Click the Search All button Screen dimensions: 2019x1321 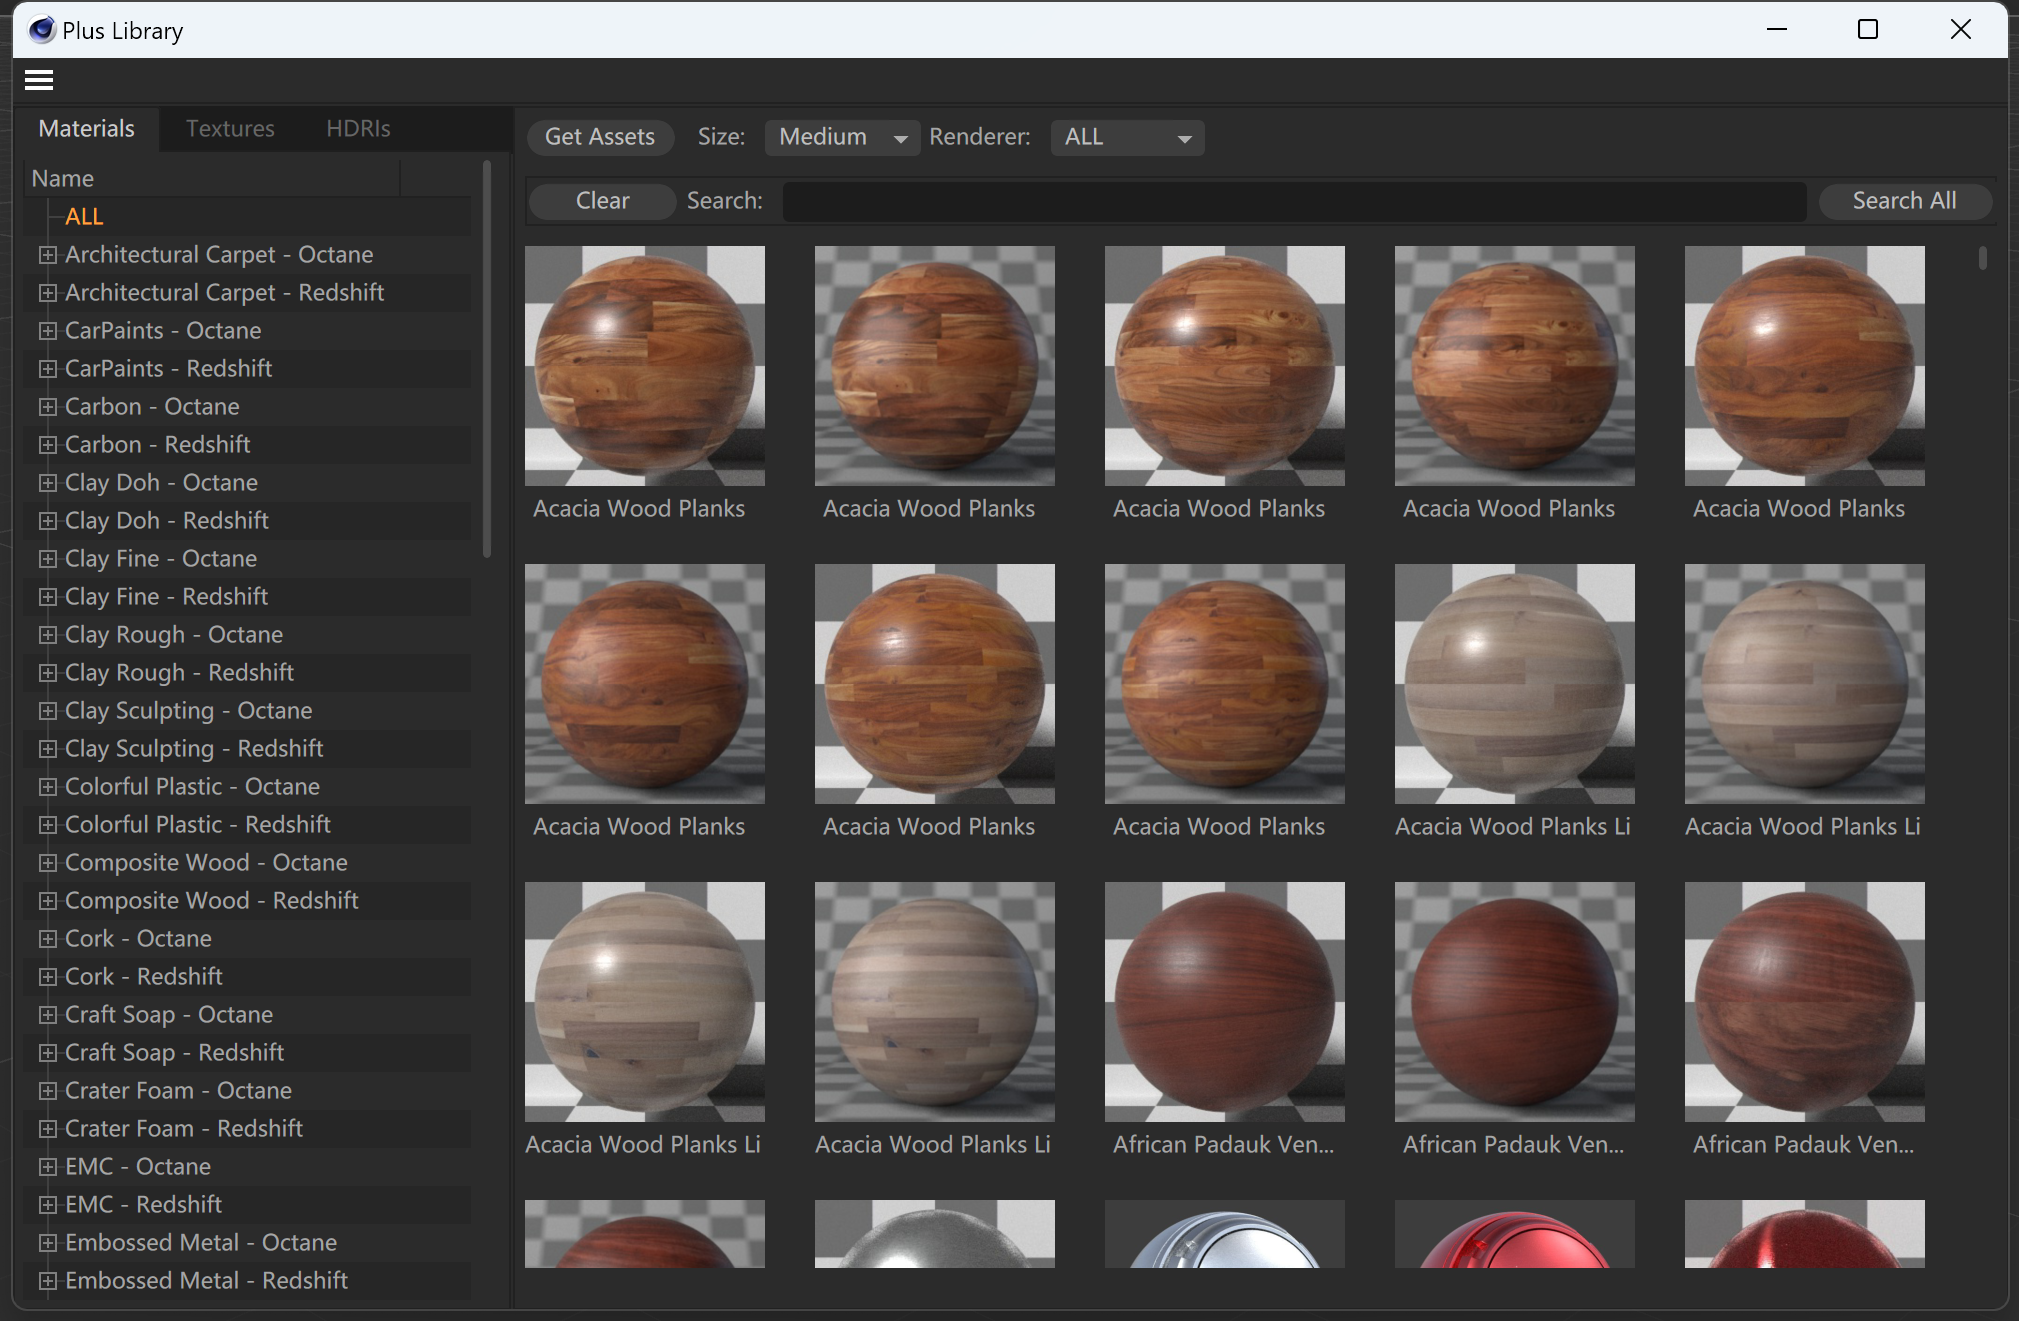pyautogui.click(x=1904, y=201)
